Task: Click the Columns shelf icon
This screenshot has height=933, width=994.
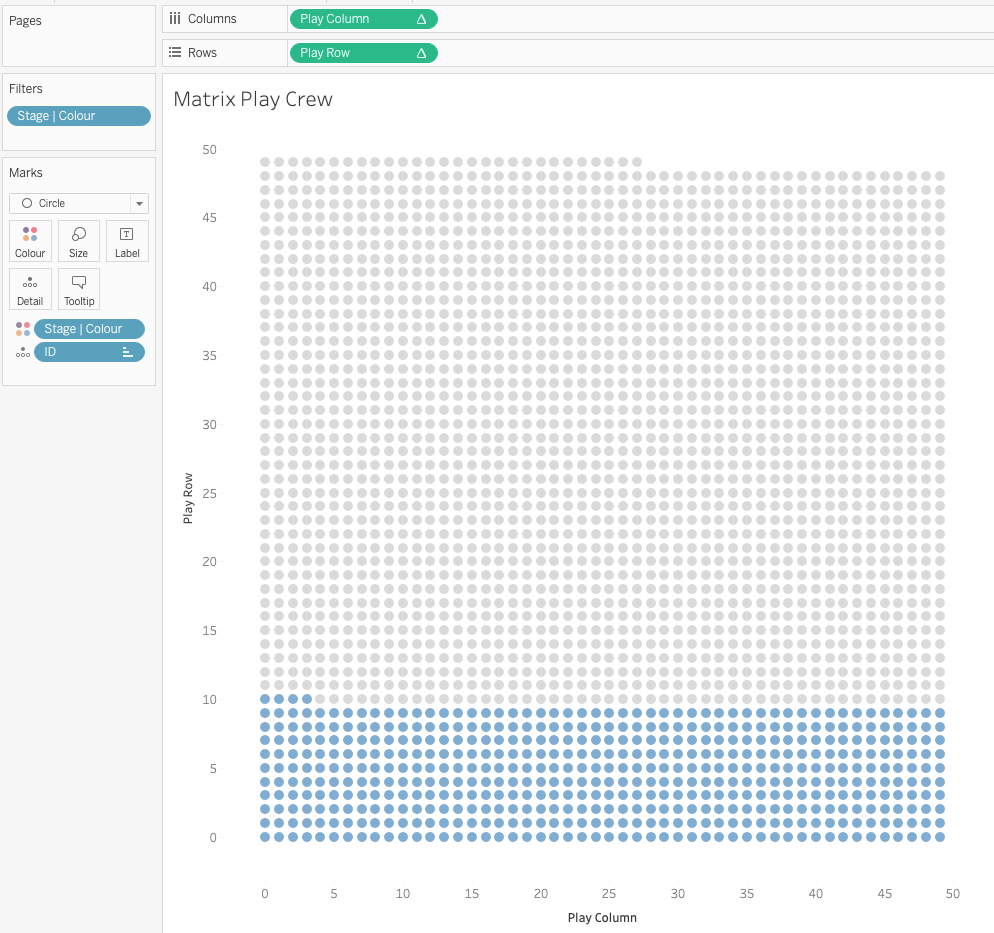Action: point(175,19)
